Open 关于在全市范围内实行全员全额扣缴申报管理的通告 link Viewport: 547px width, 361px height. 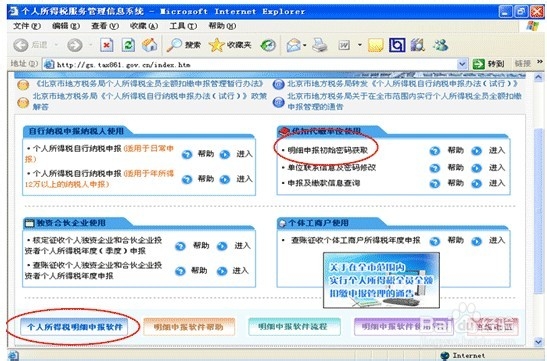404,101
